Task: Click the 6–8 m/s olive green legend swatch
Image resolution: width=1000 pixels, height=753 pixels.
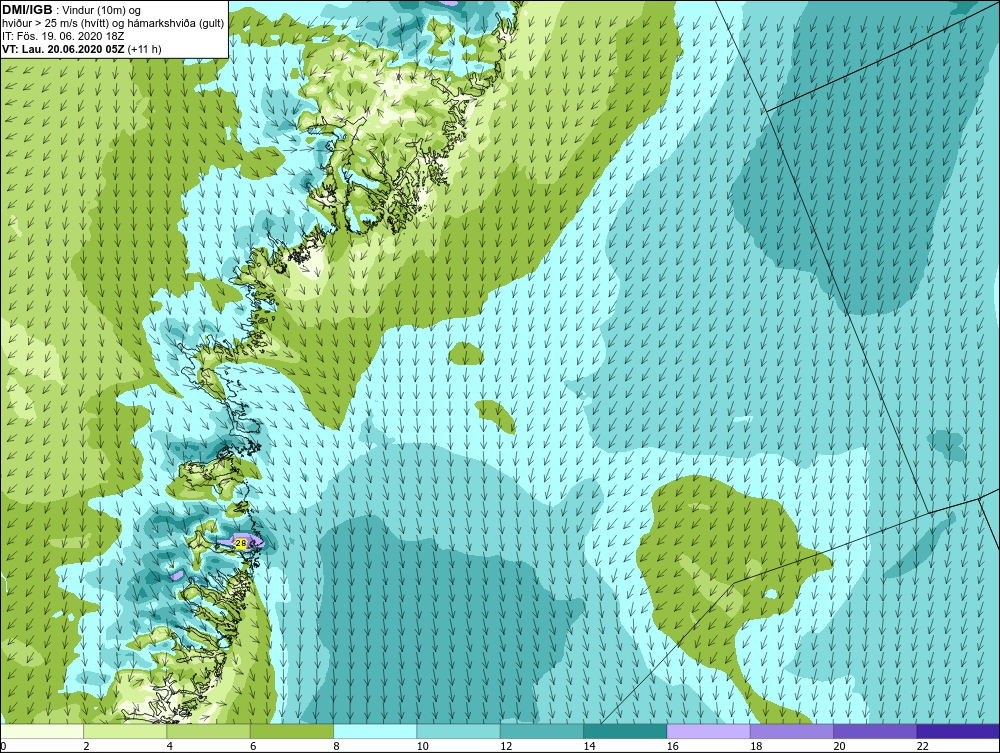Action: point(292,731)
